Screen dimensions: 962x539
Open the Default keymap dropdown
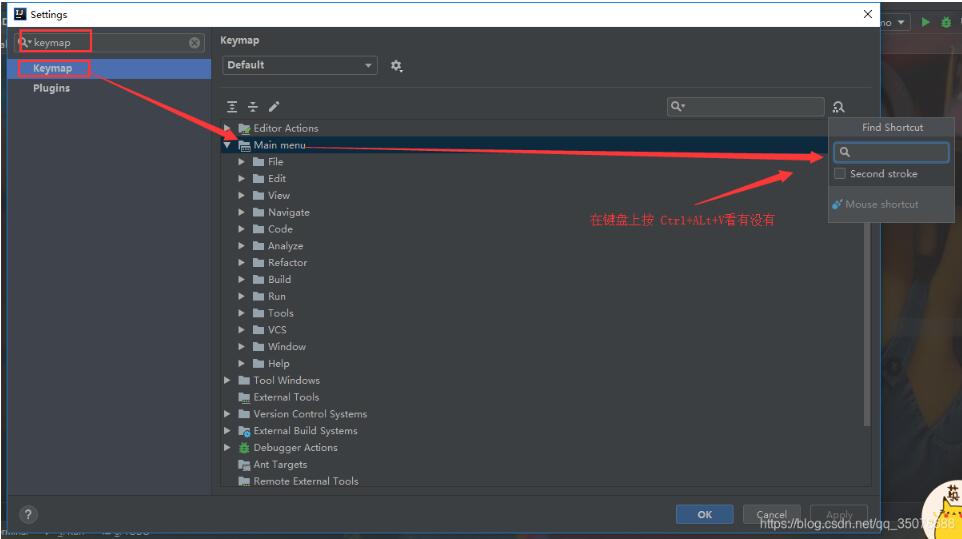point(299,66)
